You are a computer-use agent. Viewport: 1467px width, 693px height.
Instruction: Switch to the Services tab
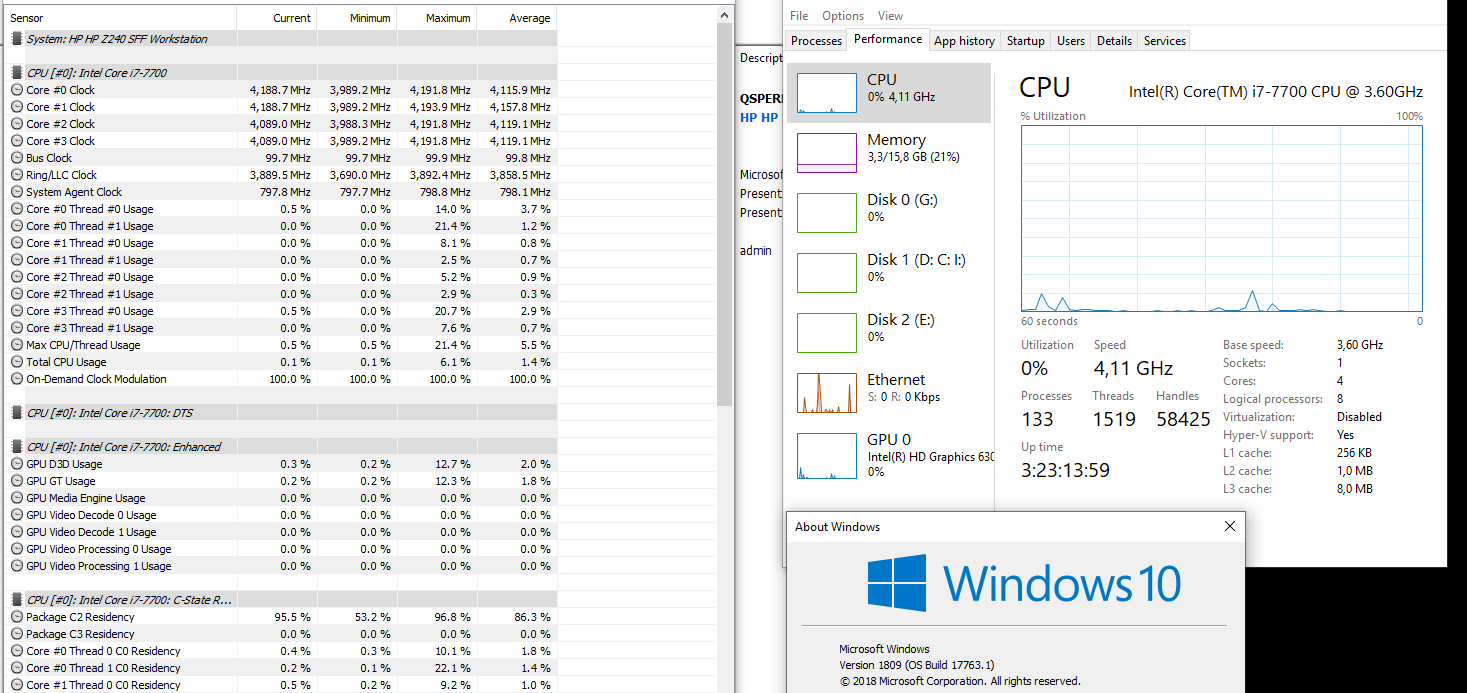coord(1165,41)
